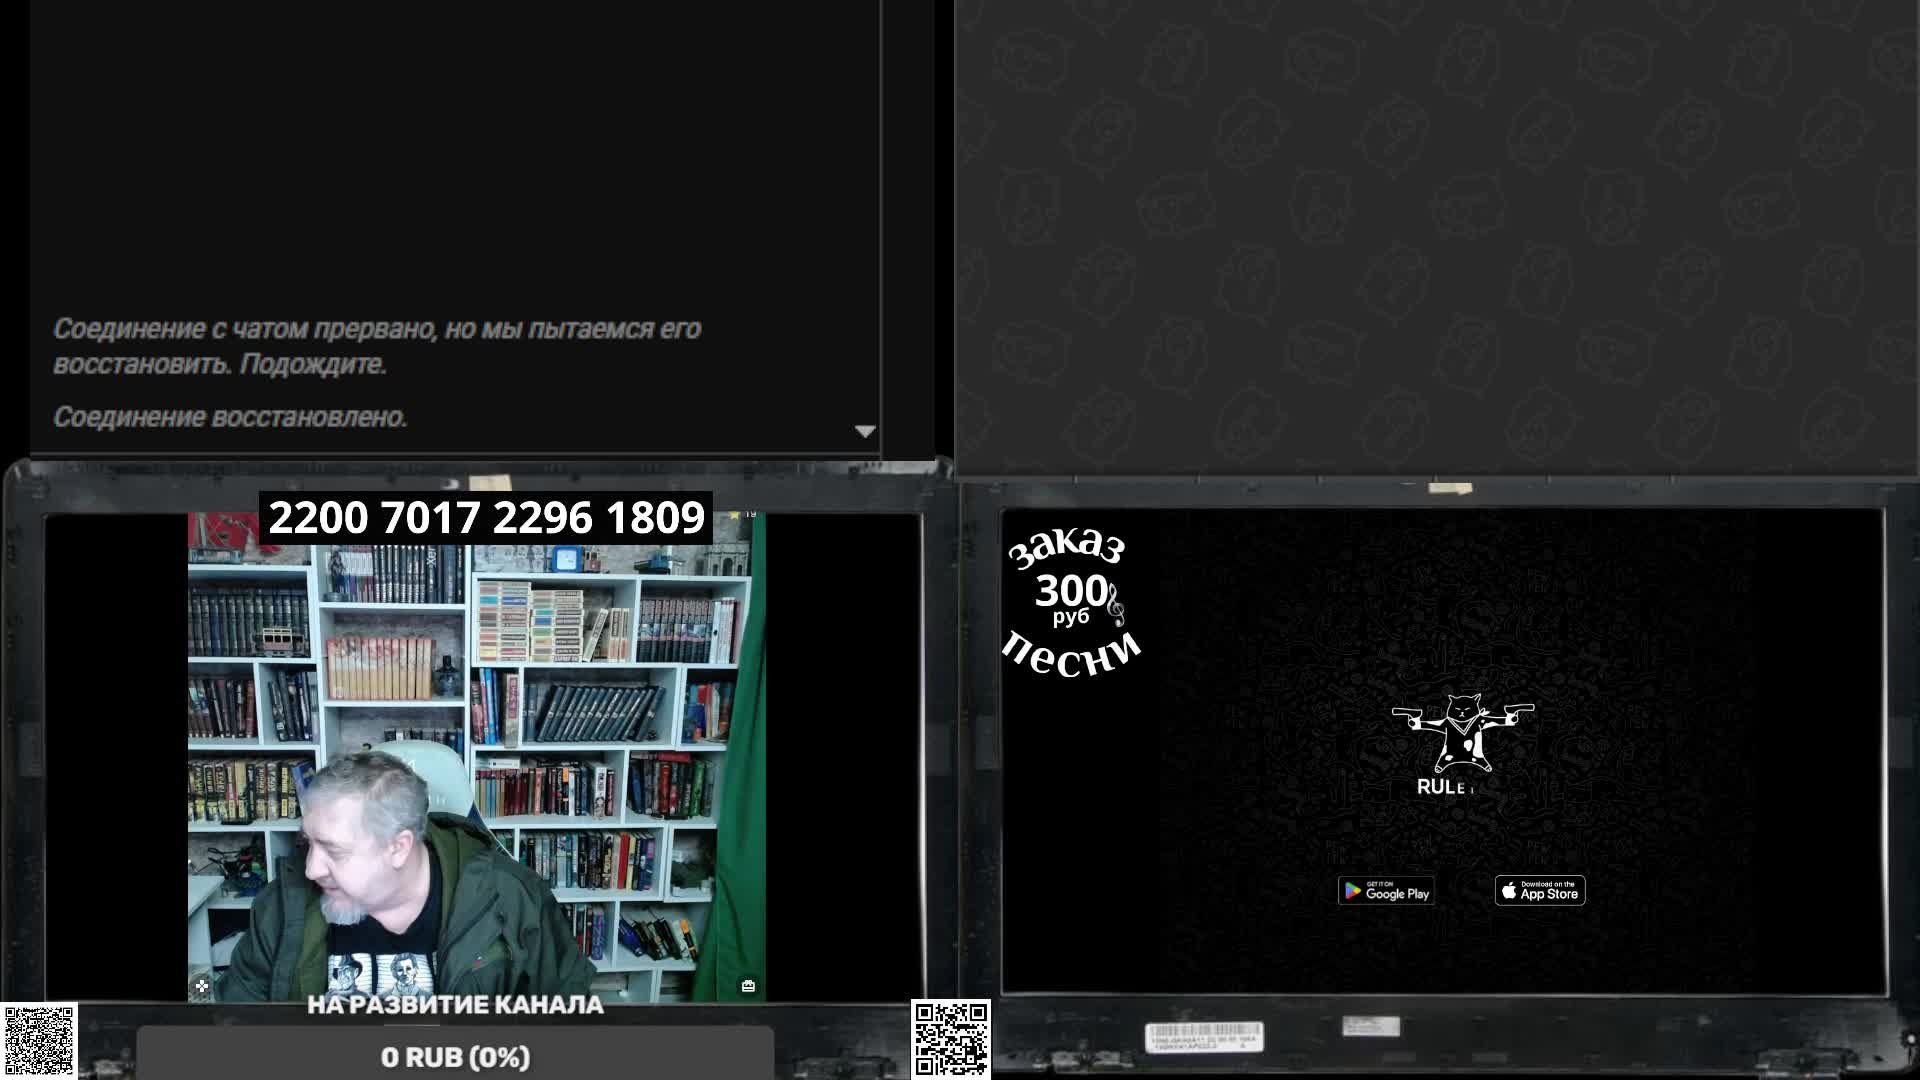This screenshot has width=1920, height=1080.
Task: Click the 'Соединение восстановлено' chat message
Action: coord(230,417)
